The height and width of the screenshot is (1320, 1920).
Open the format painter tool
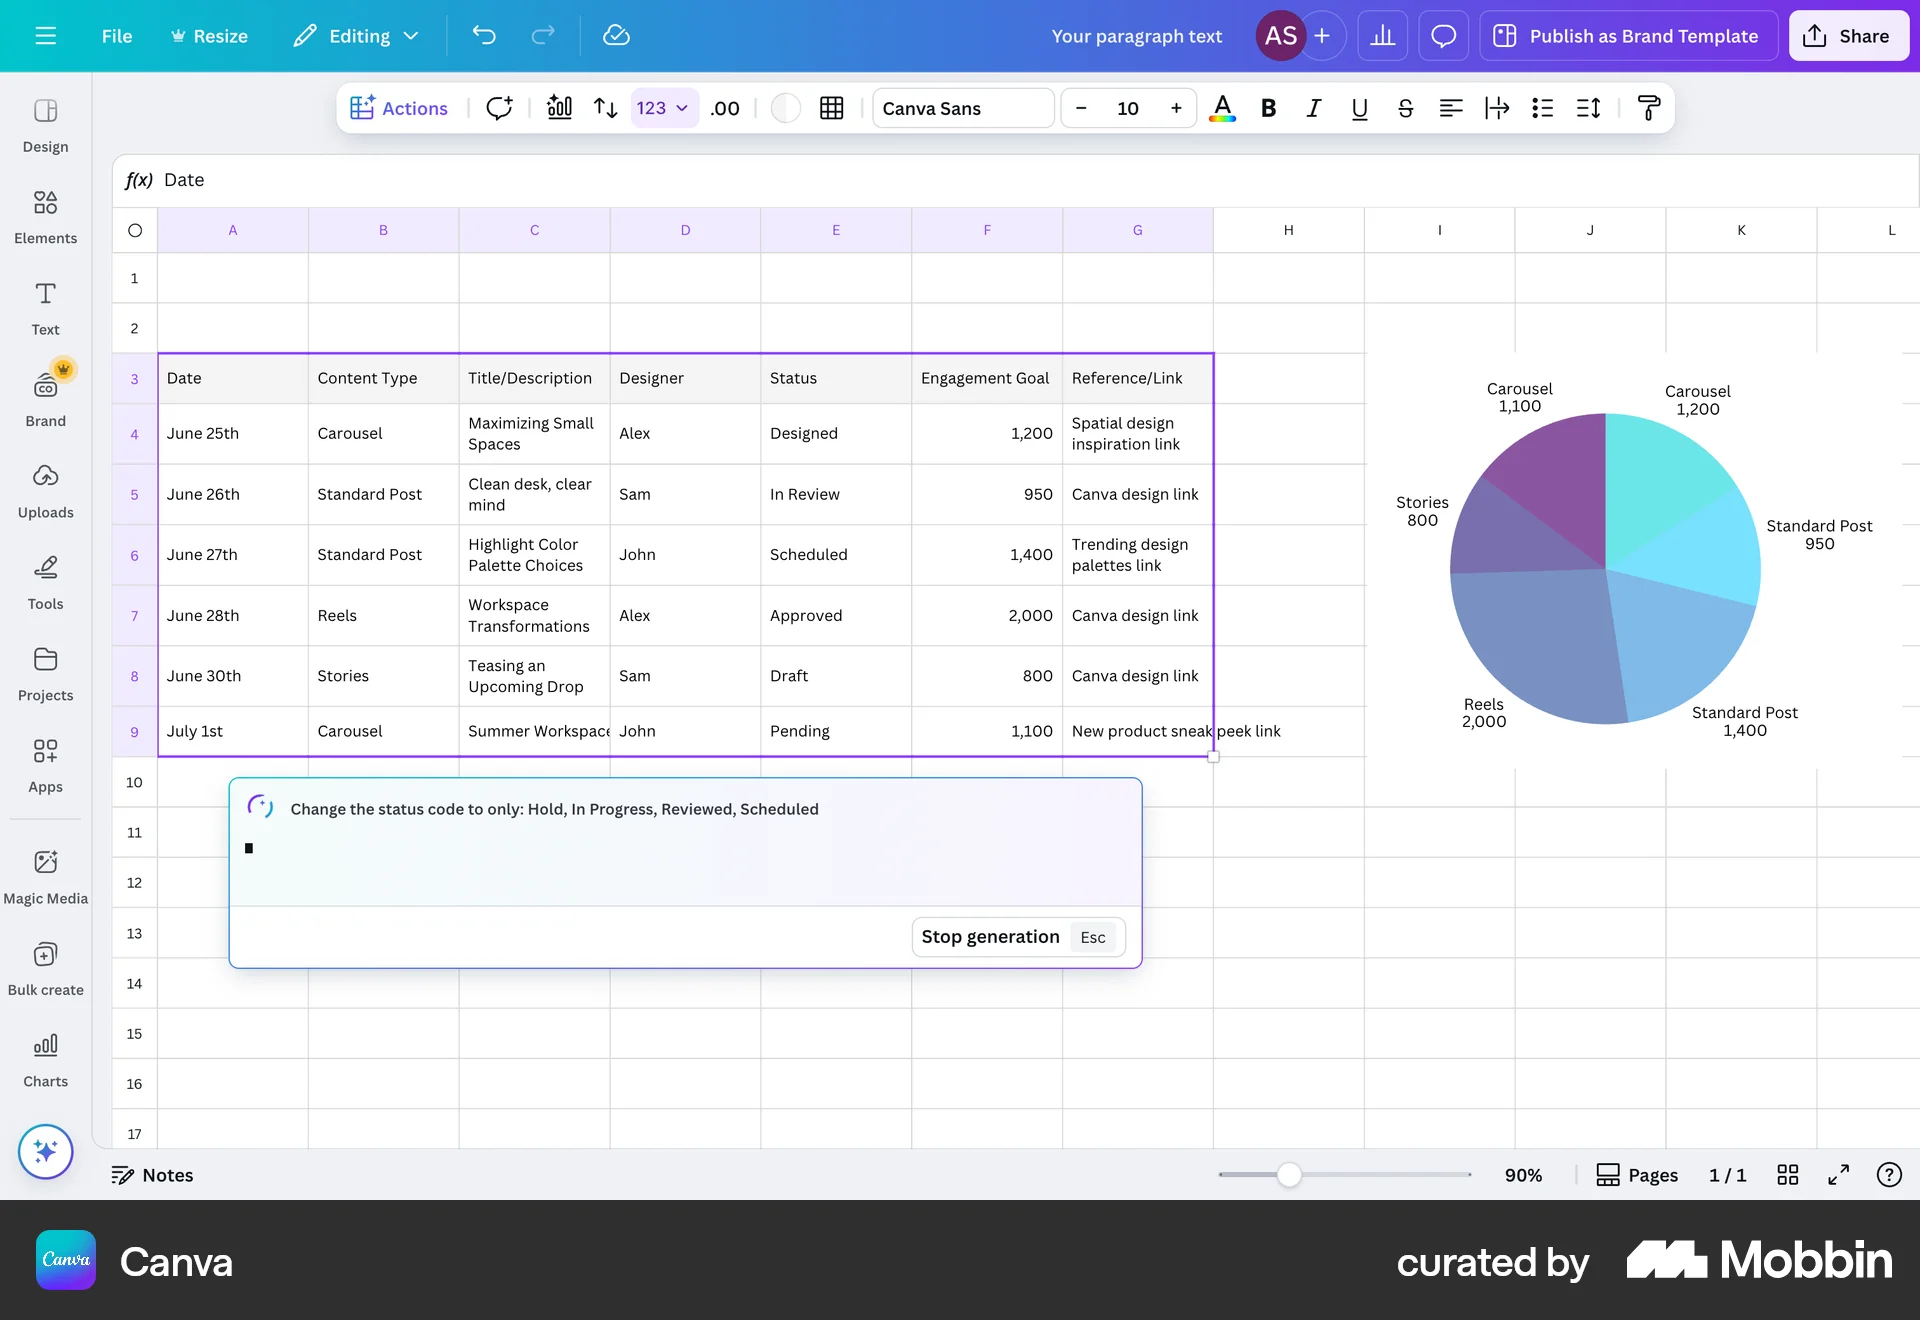[1649, 108]
